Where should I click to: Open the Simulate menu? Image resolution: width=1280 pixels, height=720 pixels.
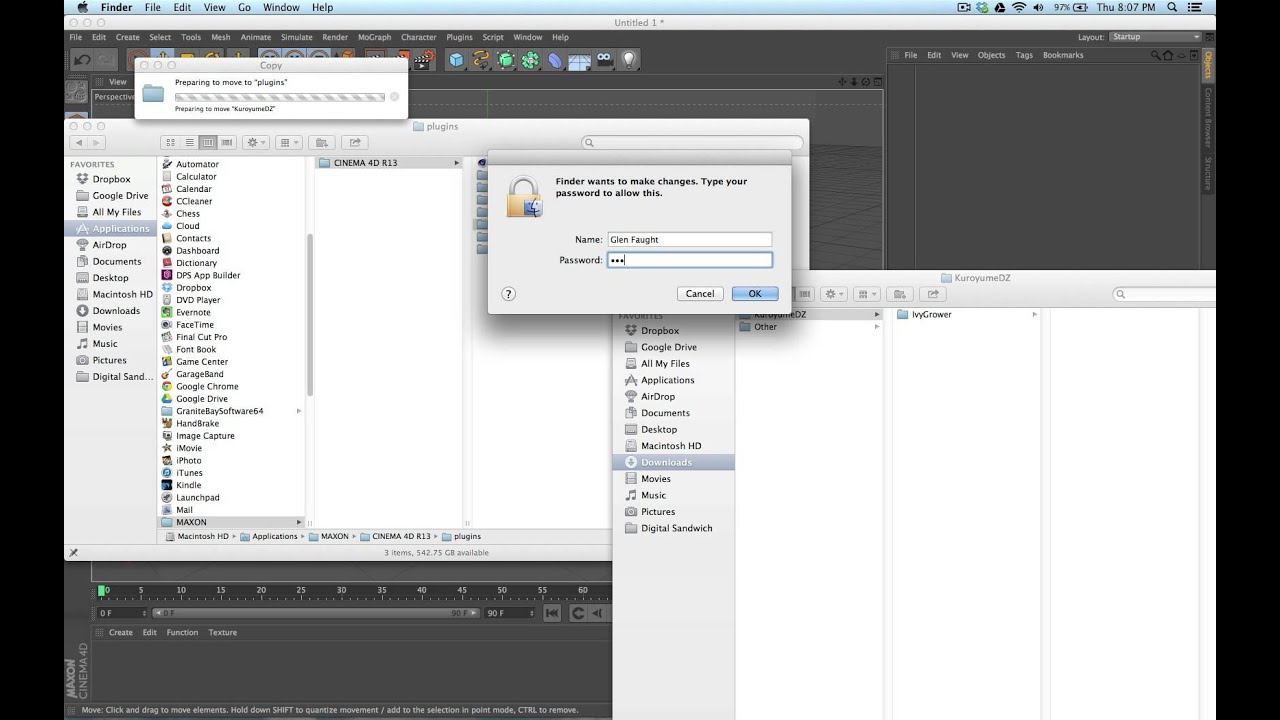pos(296,37)
